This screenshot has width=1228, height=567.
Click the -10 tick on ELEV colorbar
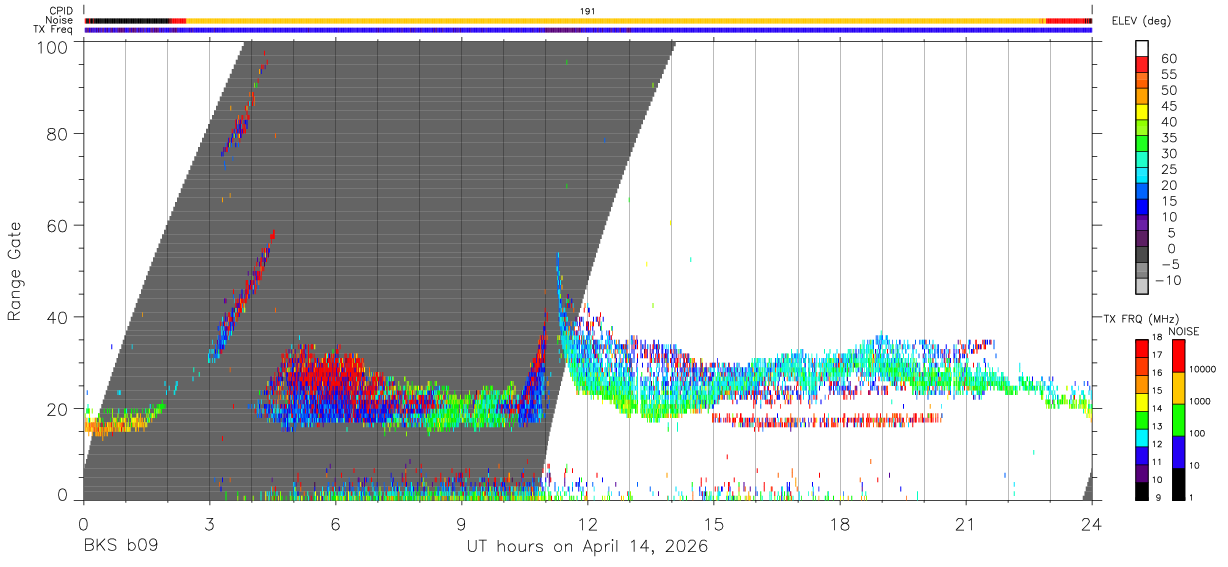[1167, 280]
